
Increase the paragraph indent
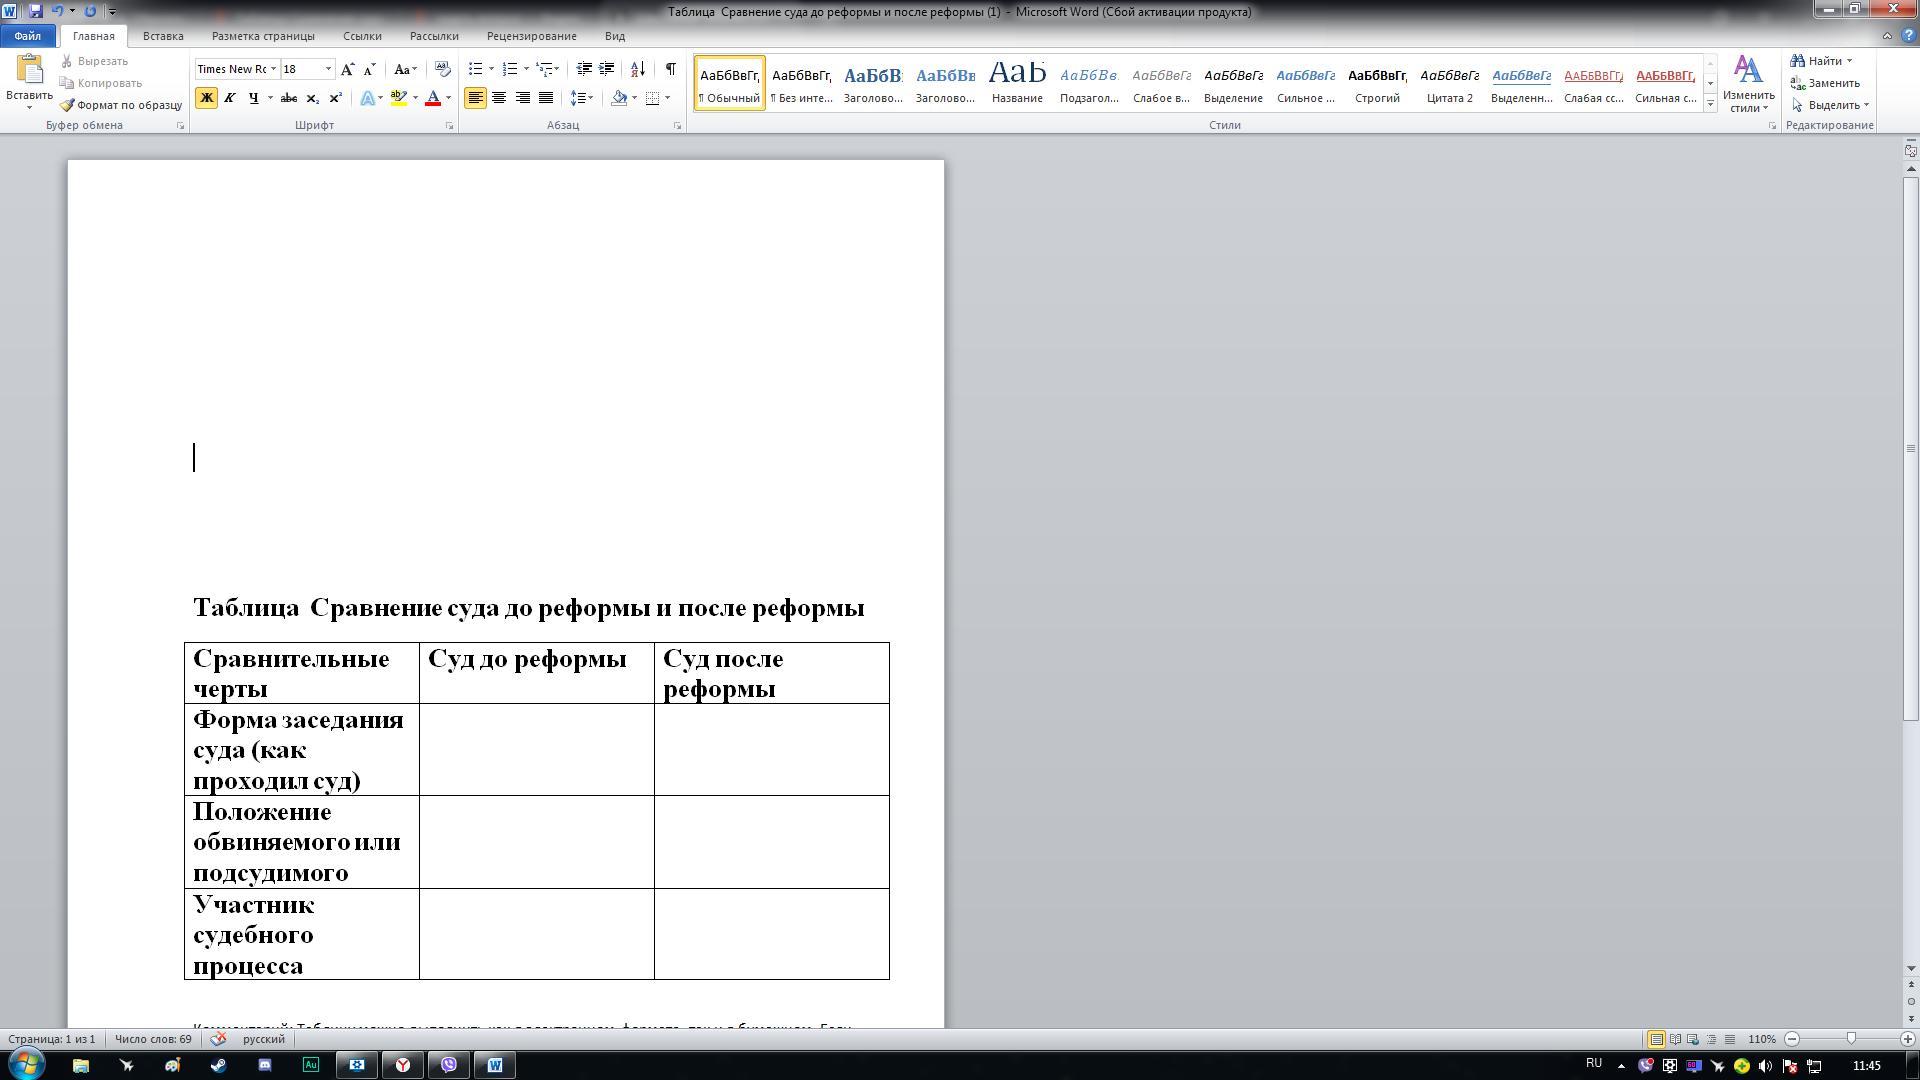[606, 69]
